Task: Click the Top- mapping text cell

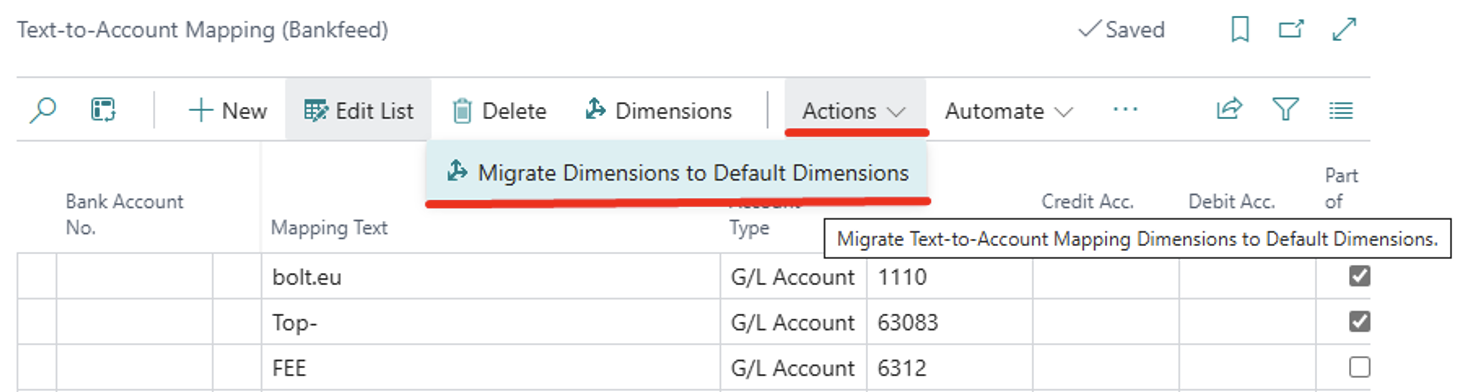Action: [491, 322]
